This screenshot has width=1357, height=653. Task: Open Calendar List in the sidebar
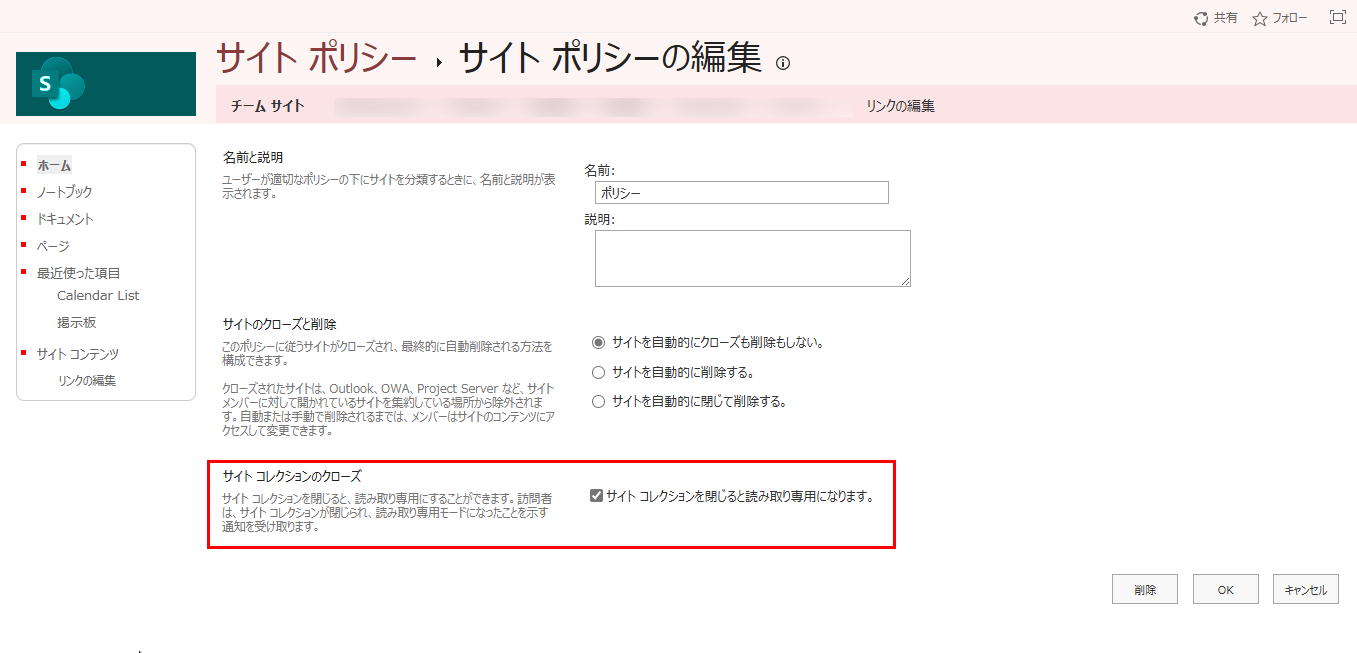pos(100,295)
